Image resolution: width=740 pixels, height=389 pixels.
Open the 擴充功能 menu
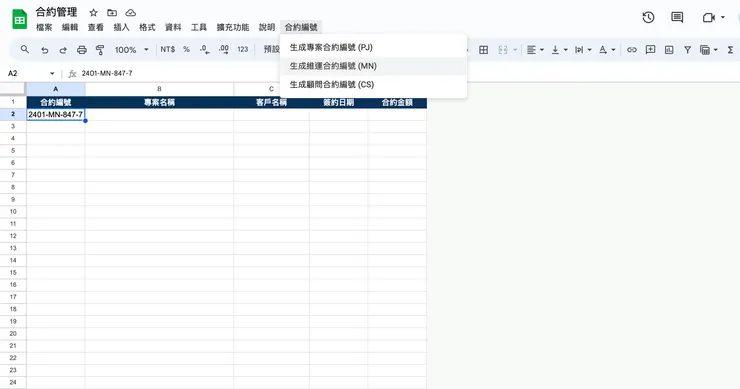click(233, 27)
